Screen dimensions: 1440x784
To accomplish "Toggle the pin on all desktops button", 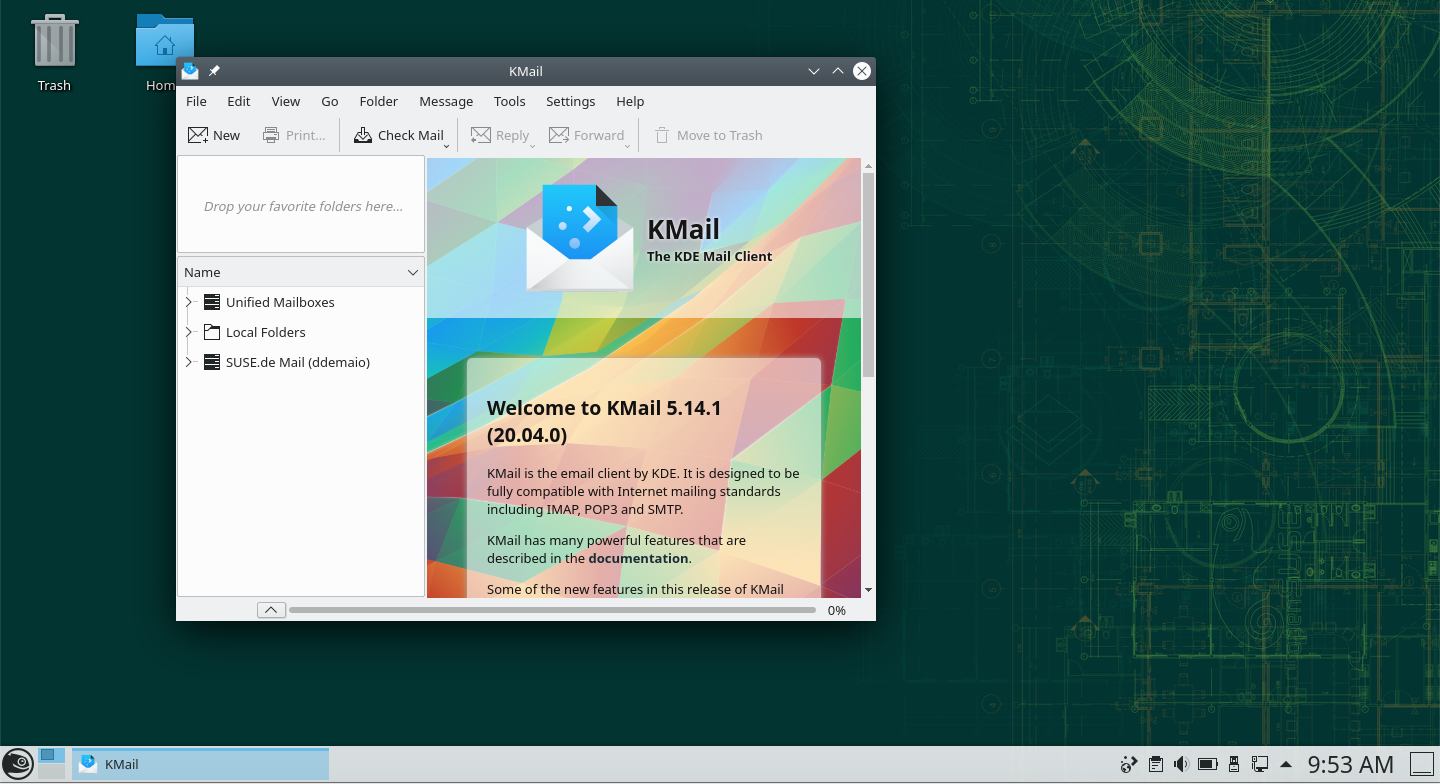I will coord(214,71).
